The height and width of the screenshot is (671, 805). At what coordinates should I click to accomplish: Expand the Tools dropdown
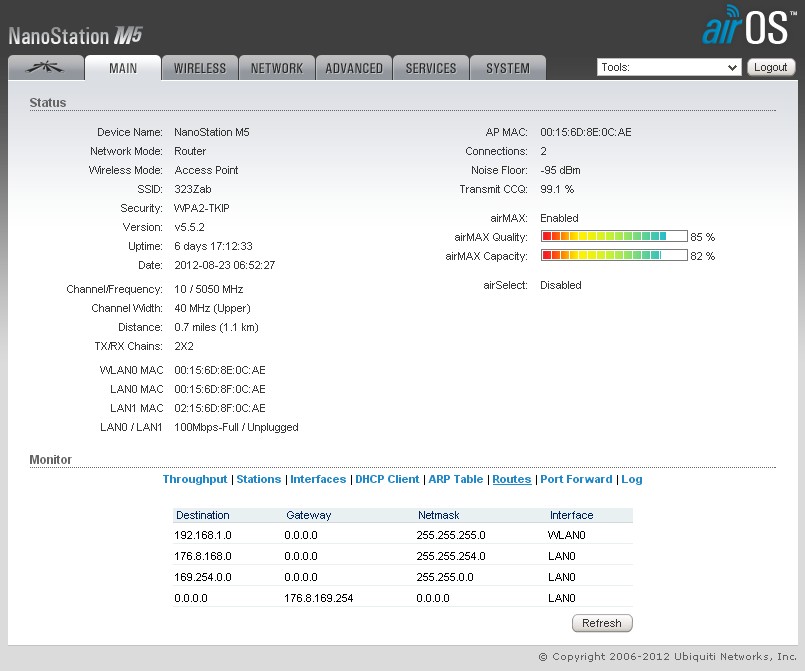click(x=669, y=67)
